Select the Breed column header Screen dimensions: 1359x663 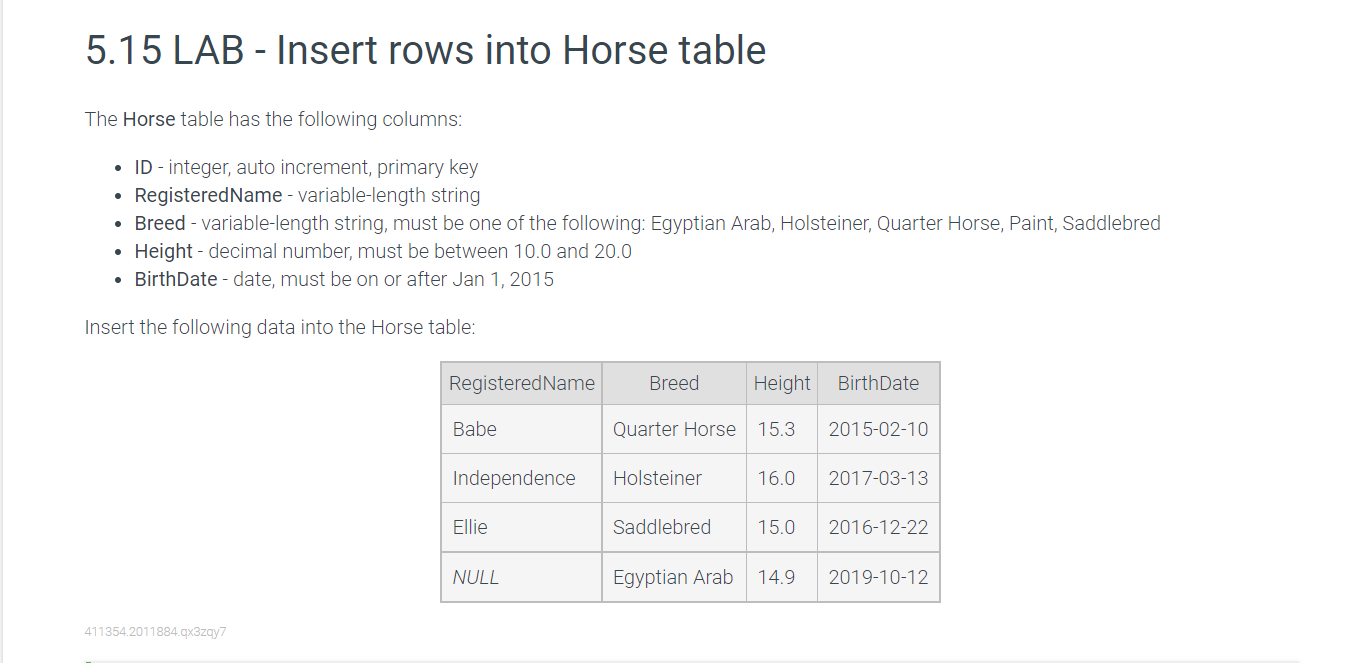coord(674,383)
